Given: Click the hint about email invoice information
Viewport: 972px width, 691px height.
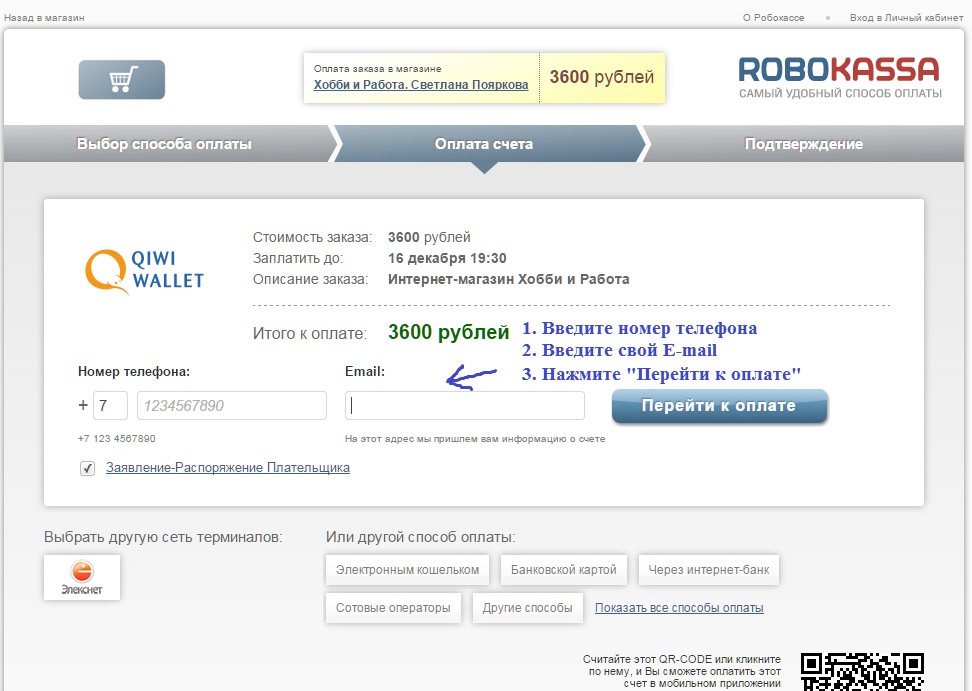Looking at the screenshot, I should coord(475,439).
